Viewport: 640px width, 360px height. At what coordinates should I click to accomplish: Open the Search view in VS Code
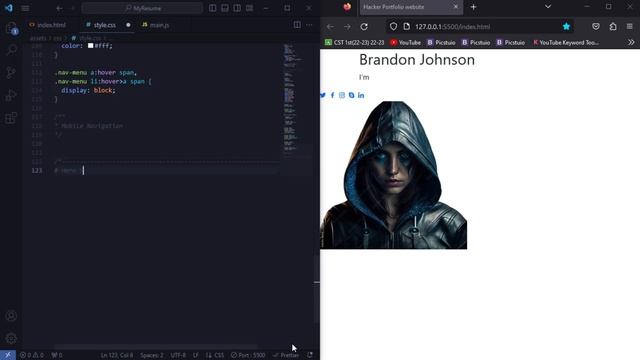point(11,50)
